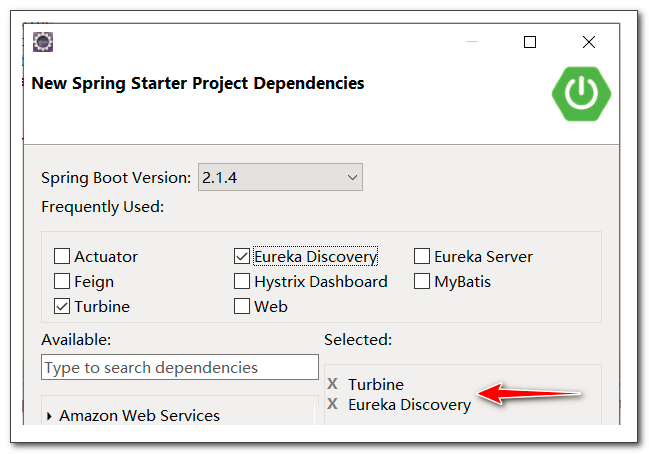Enable the Actuator dependency checkbox

(x=62, y=256)
